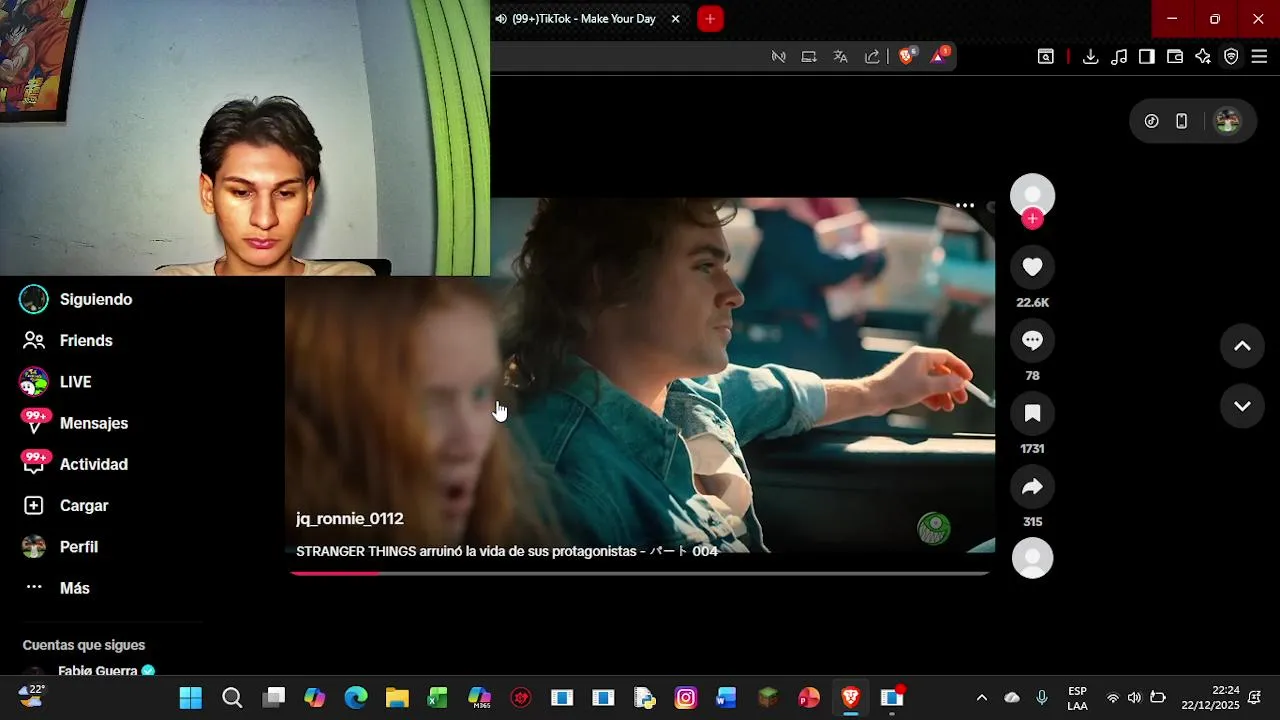Open the Get App phone icon

(x=1181, y=121)
